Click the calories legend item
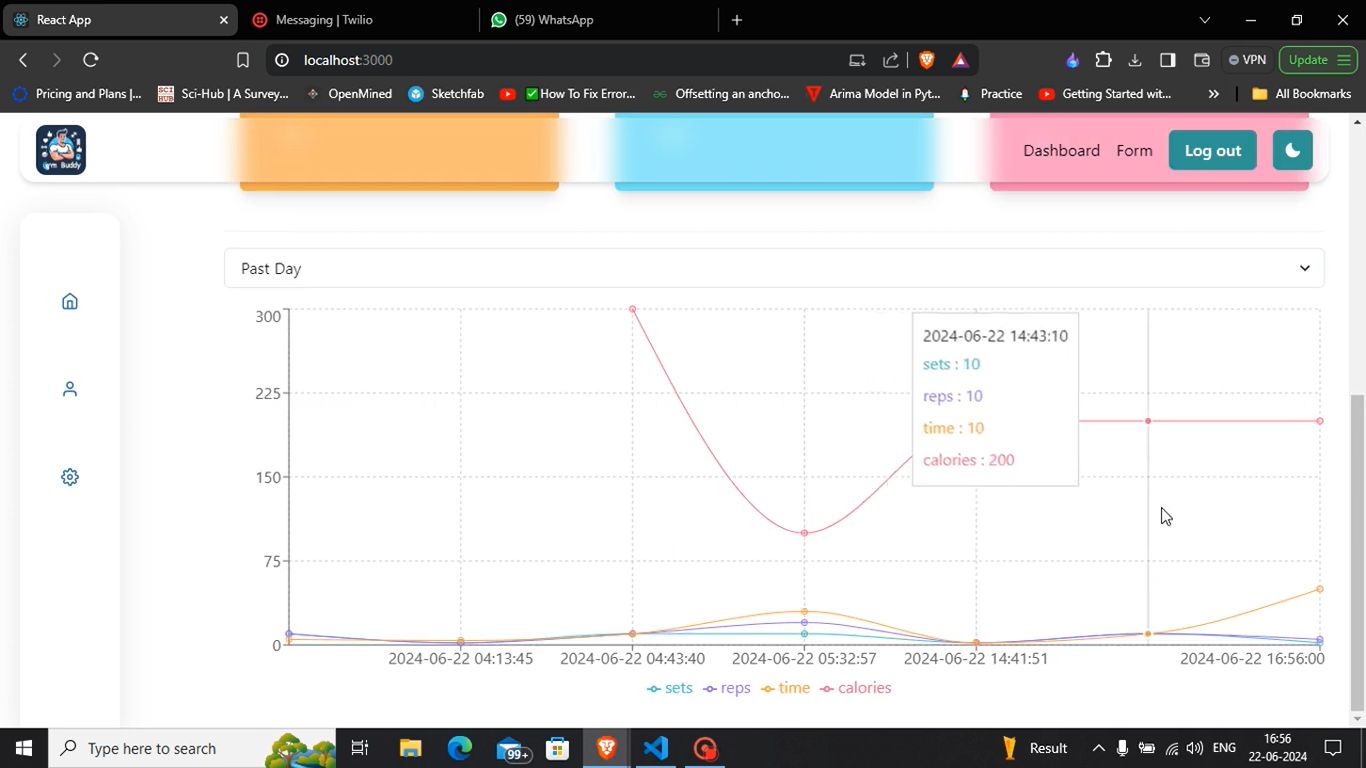 click(x=856, y=688)
